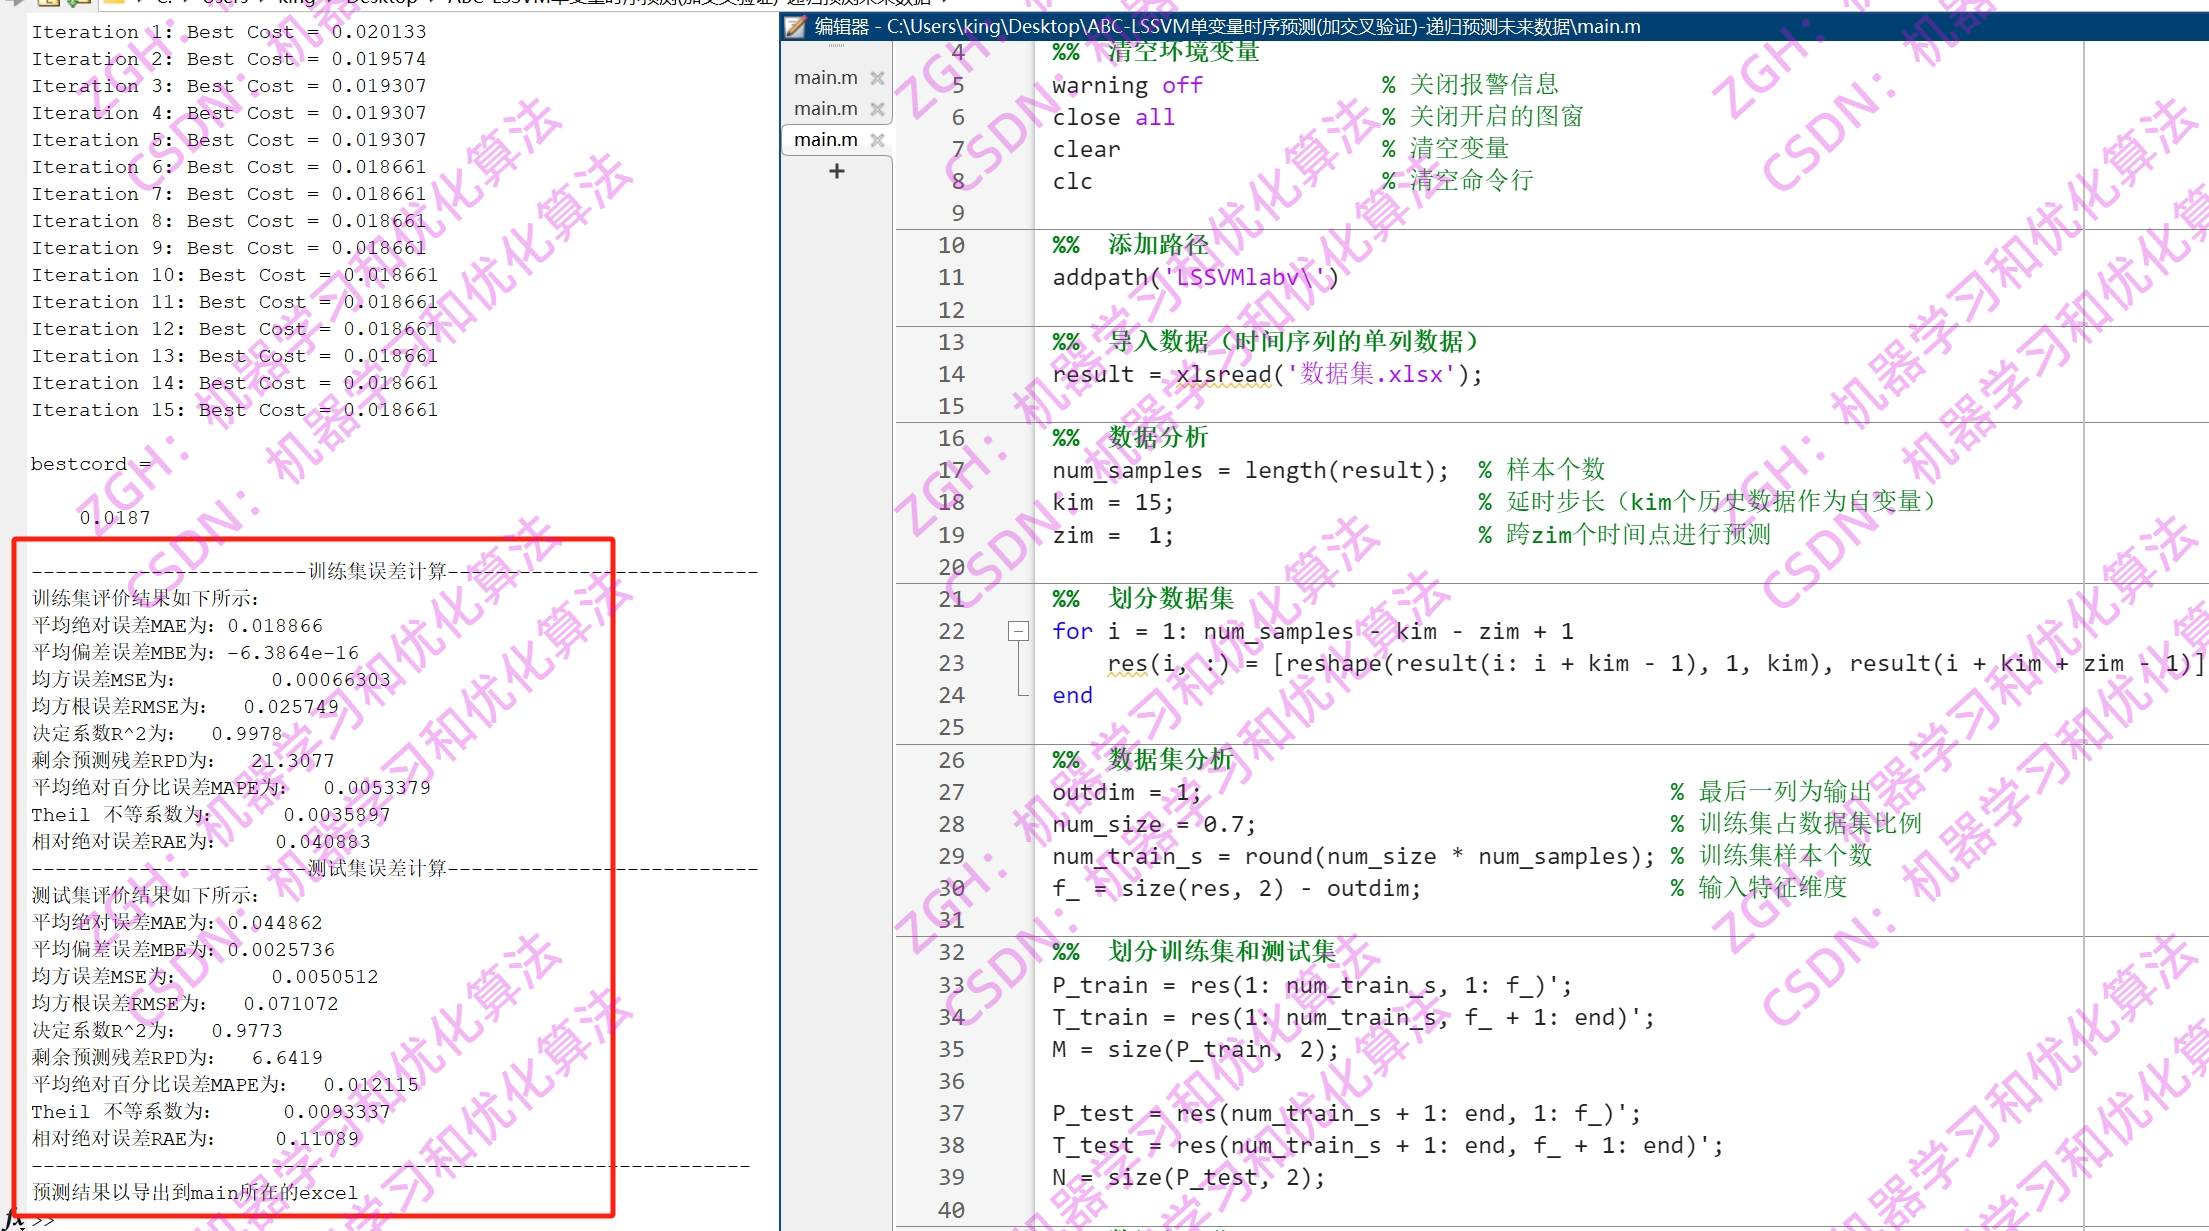Click the underlined xlsread warning
The height and width of the screenshot is (1231, 2209).
click(x=1223, y=375)
